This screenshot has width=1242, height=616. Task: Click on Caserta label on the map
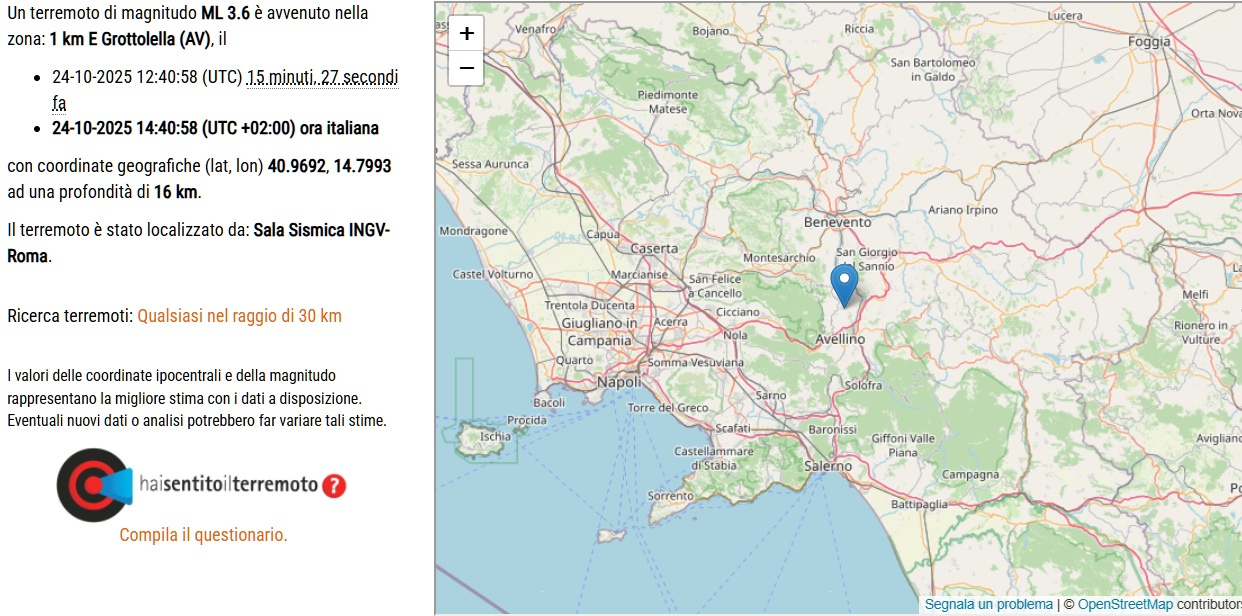coord(654,248)
